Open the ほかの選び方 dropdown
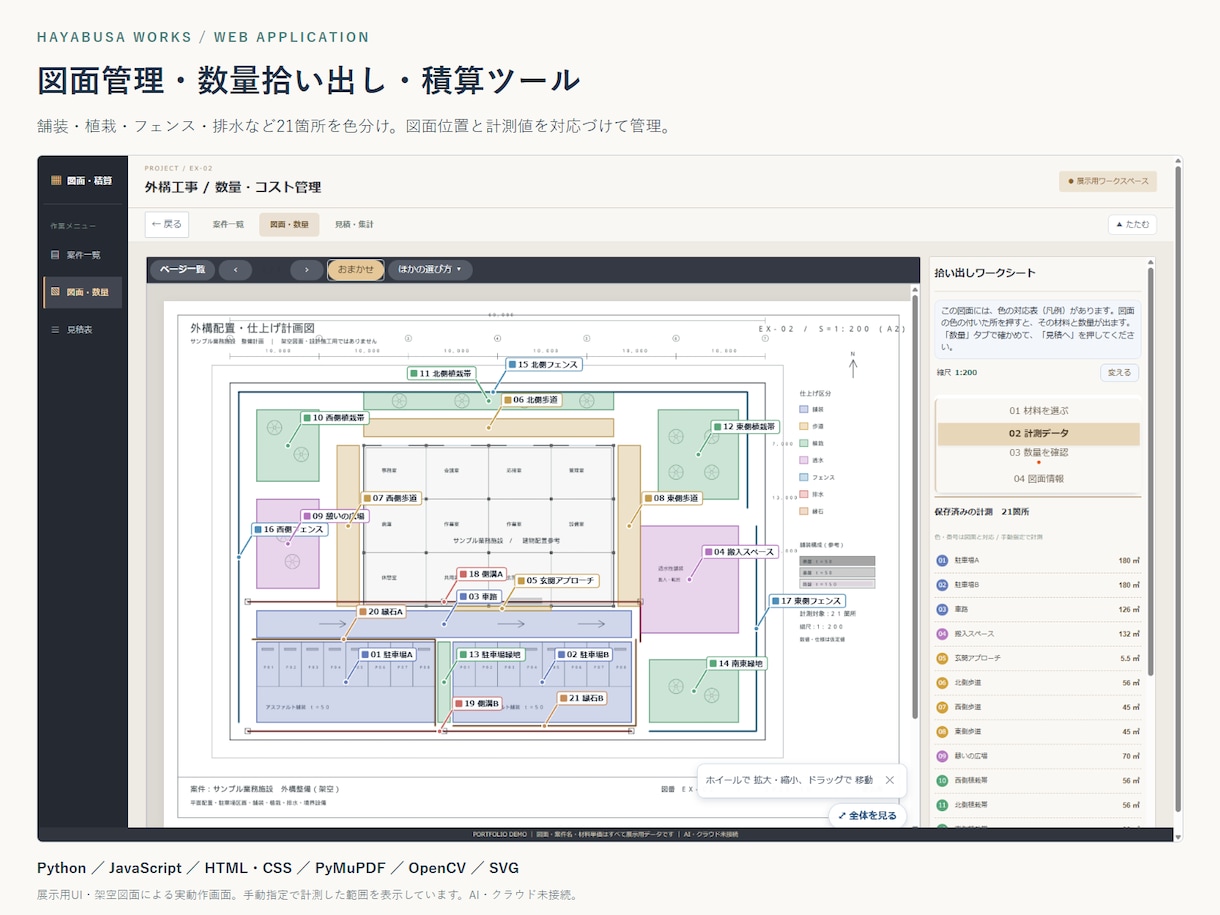1220x915 pixels. tap(430, 269)
